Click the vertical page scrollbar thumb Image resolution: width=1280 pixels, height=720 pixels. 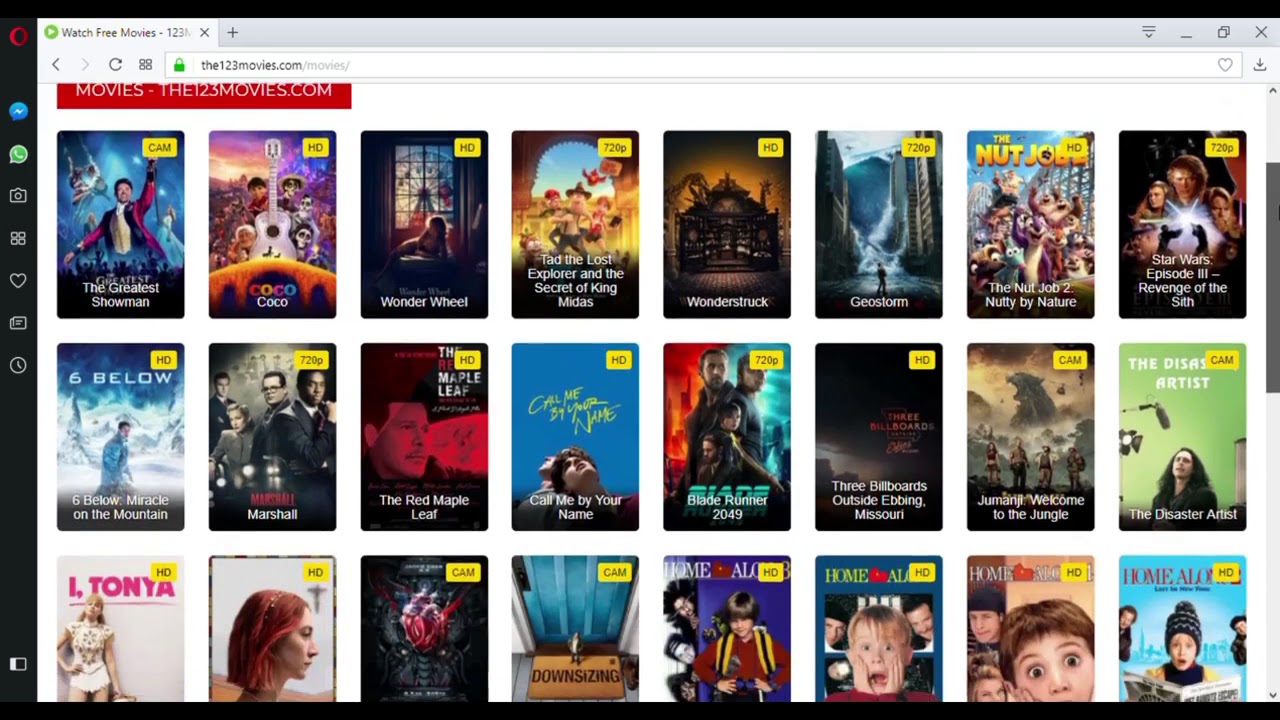coord(1272,277)
